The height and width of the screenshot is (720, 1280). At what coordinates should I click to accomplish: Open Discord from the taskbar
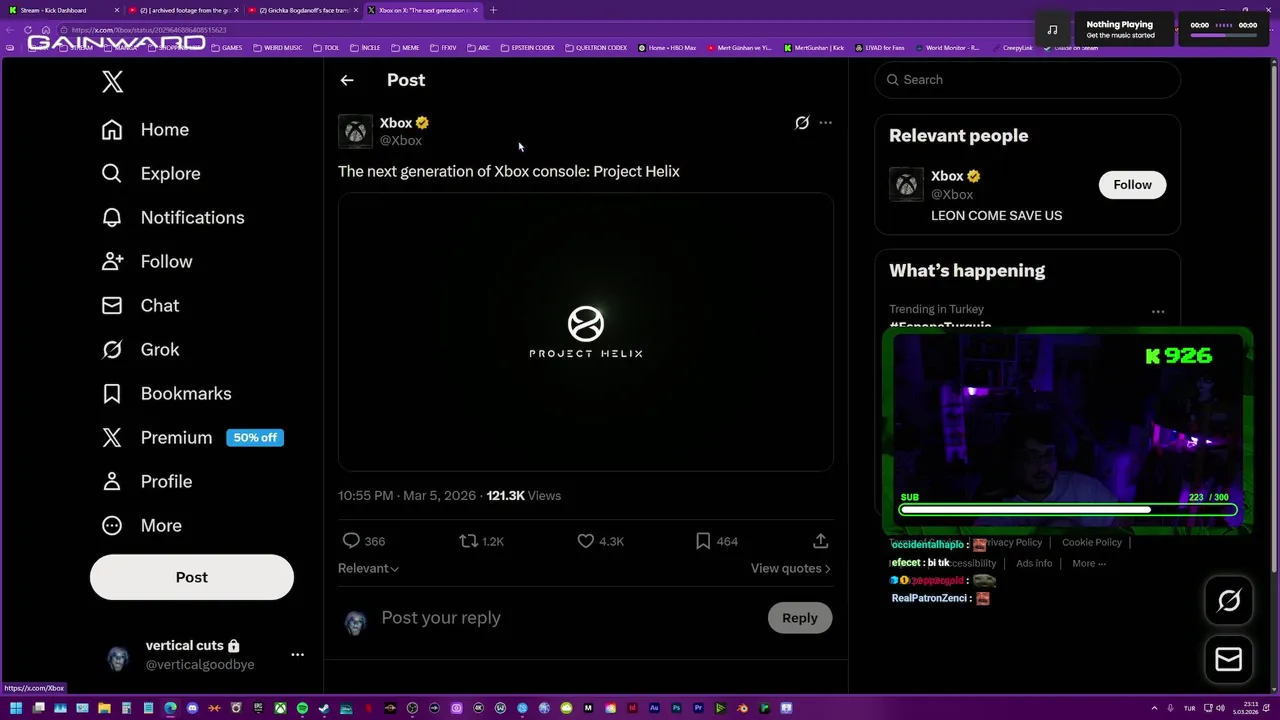[192, 708]
